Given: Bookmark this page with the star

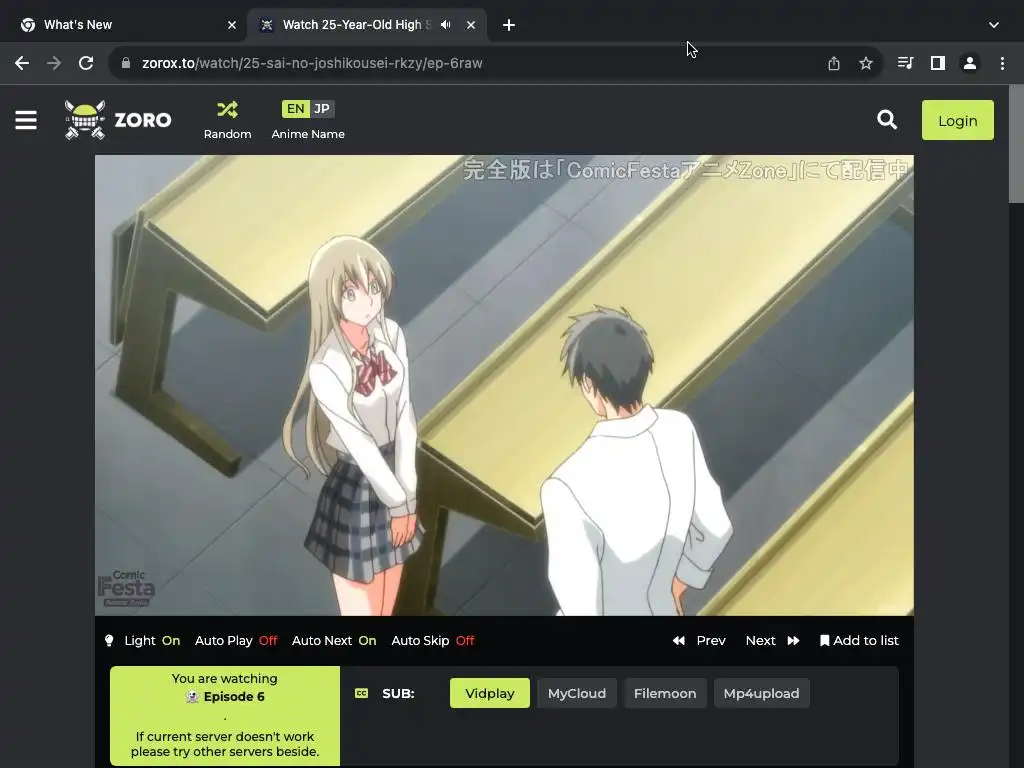Looking at the screenshot, I should point(865,63).
